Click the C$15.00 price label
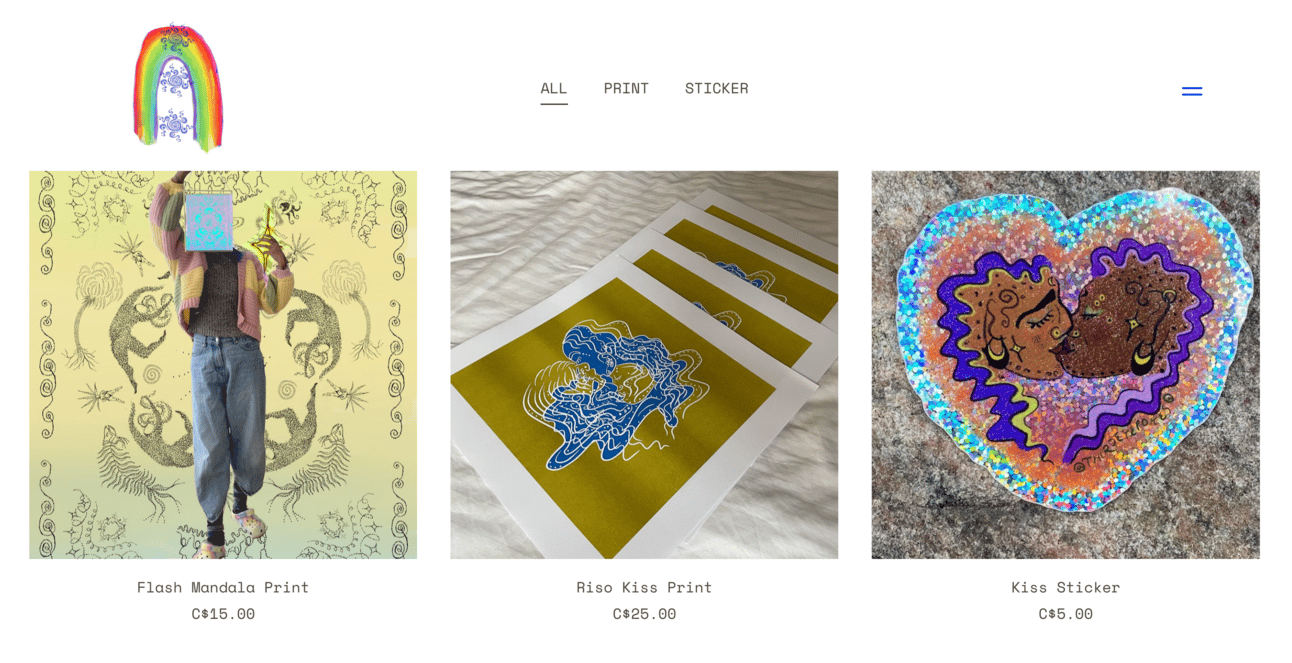The height and width of the screenshot is (663, 1292). click(223, 614)
